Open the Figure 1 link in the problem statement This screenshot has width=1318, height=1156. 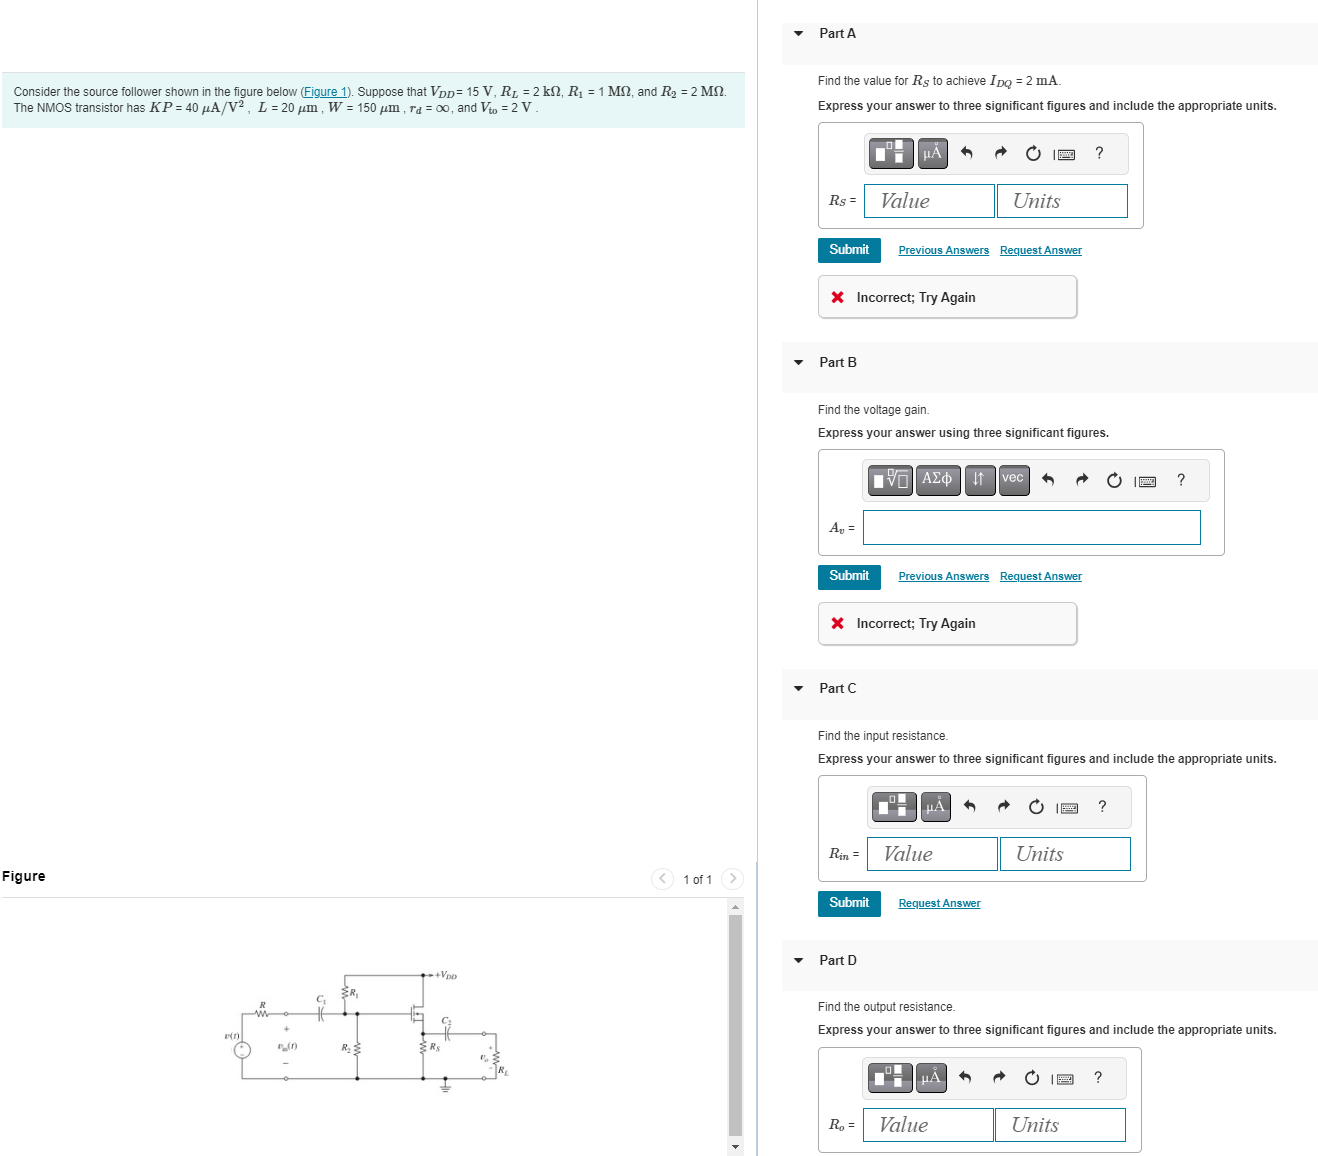click(x=326, y=91)
